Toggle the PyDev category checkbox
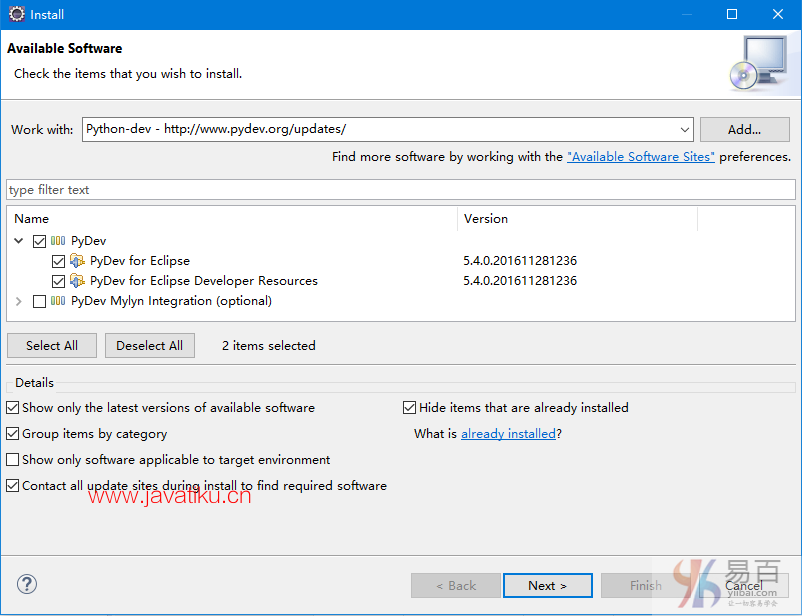802x616 pixels. pyautogui.click(x=39, y=241)
